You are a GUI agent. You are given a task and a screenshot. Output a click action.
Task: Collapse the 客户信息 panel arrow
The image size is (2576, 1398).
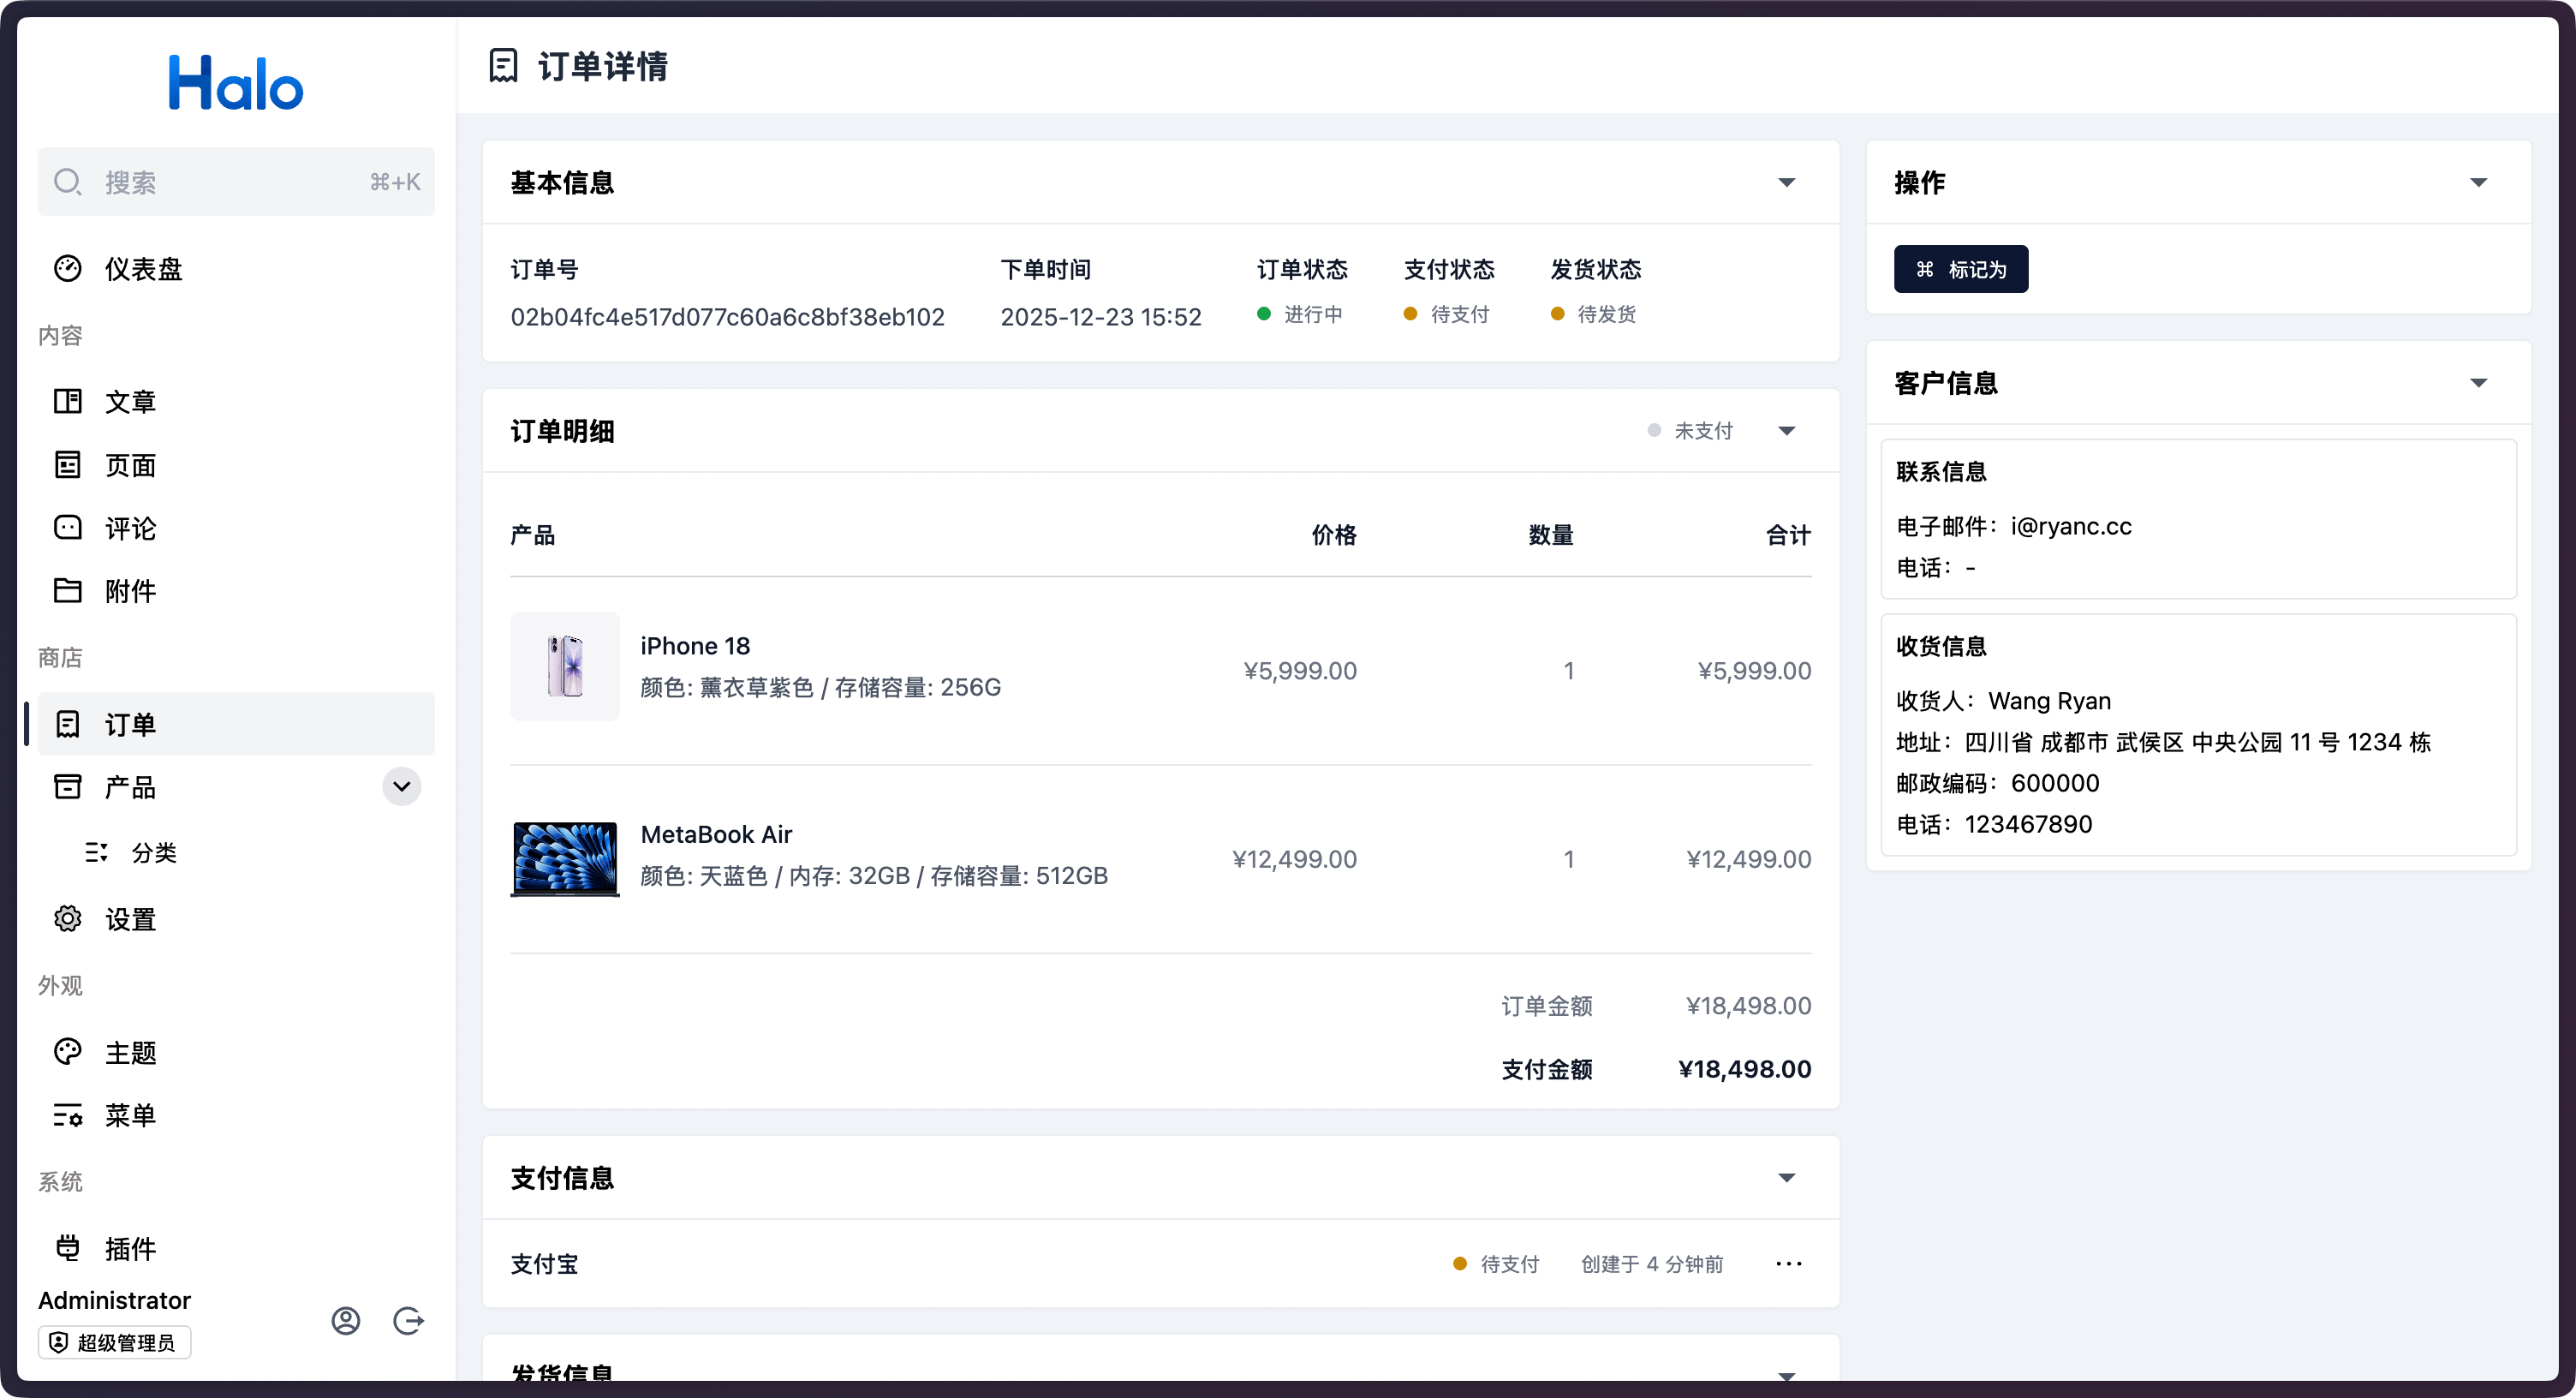click(x=2478, y=383)
